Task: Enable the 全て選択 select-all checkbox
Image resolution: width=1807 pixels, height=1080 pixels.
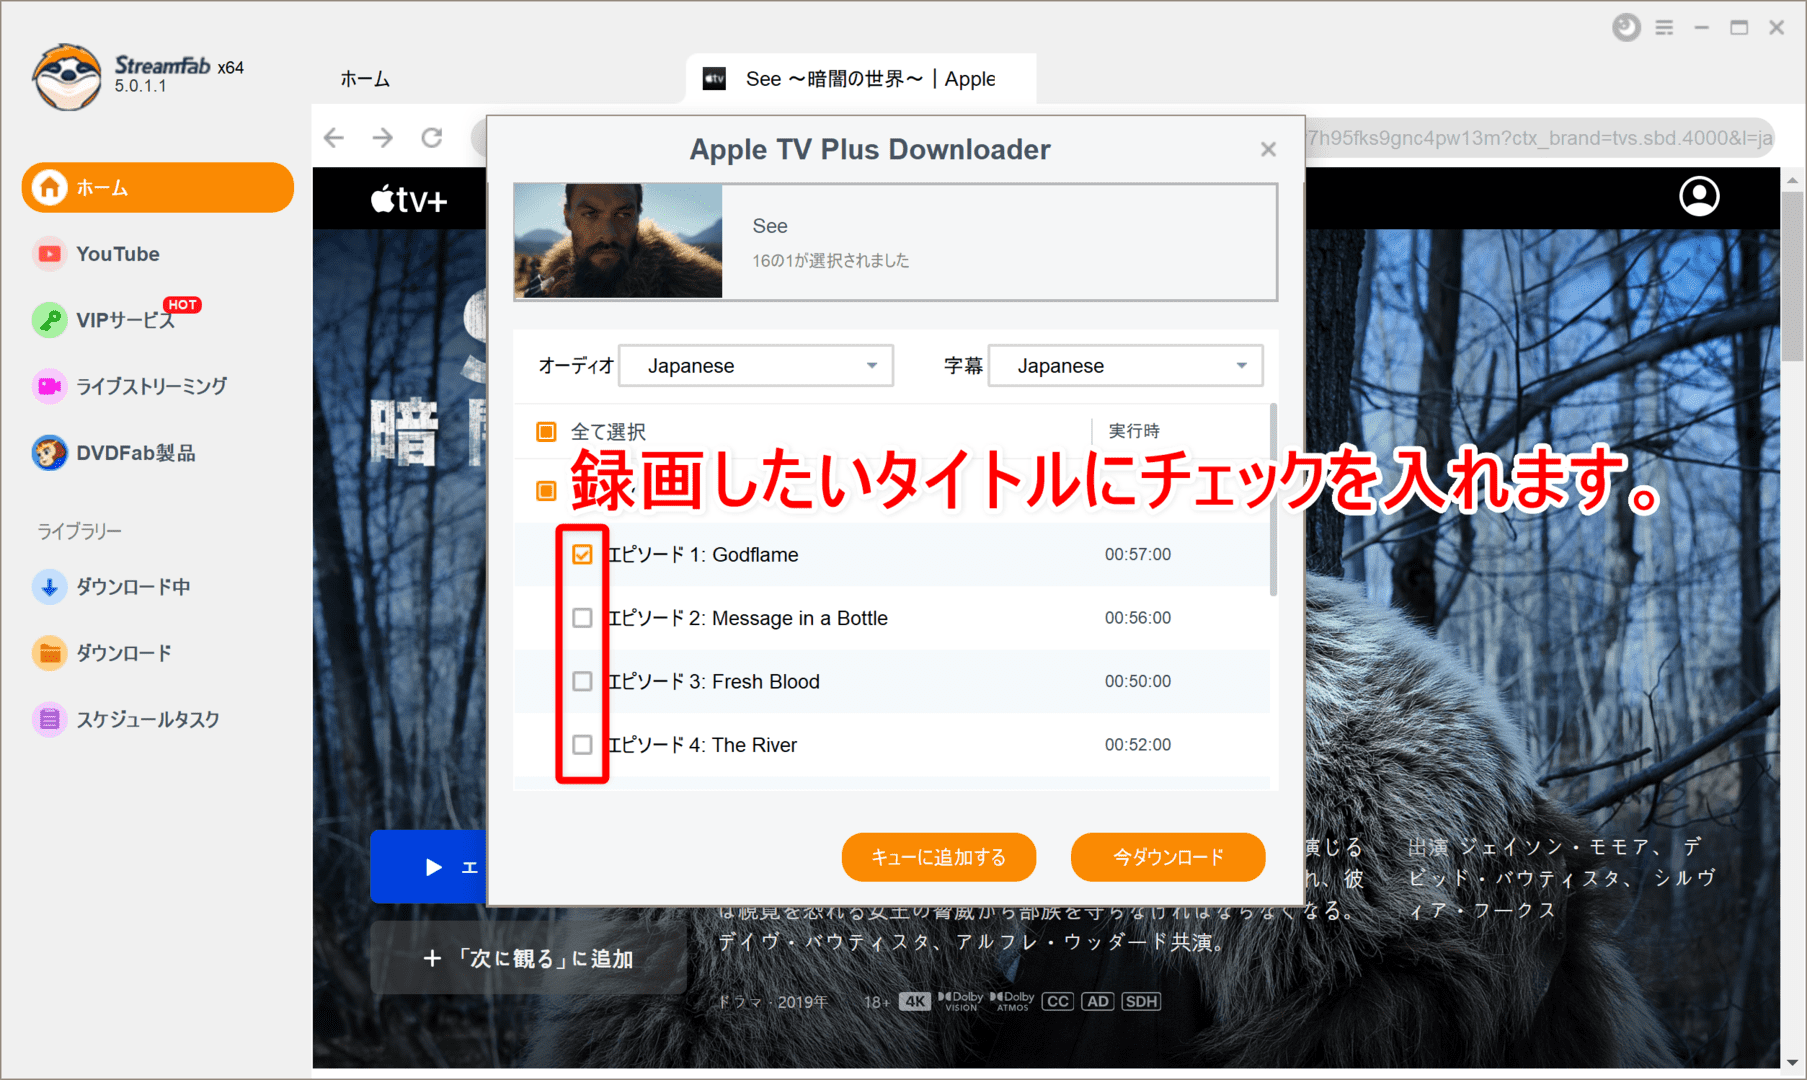Action: (546, 431)
